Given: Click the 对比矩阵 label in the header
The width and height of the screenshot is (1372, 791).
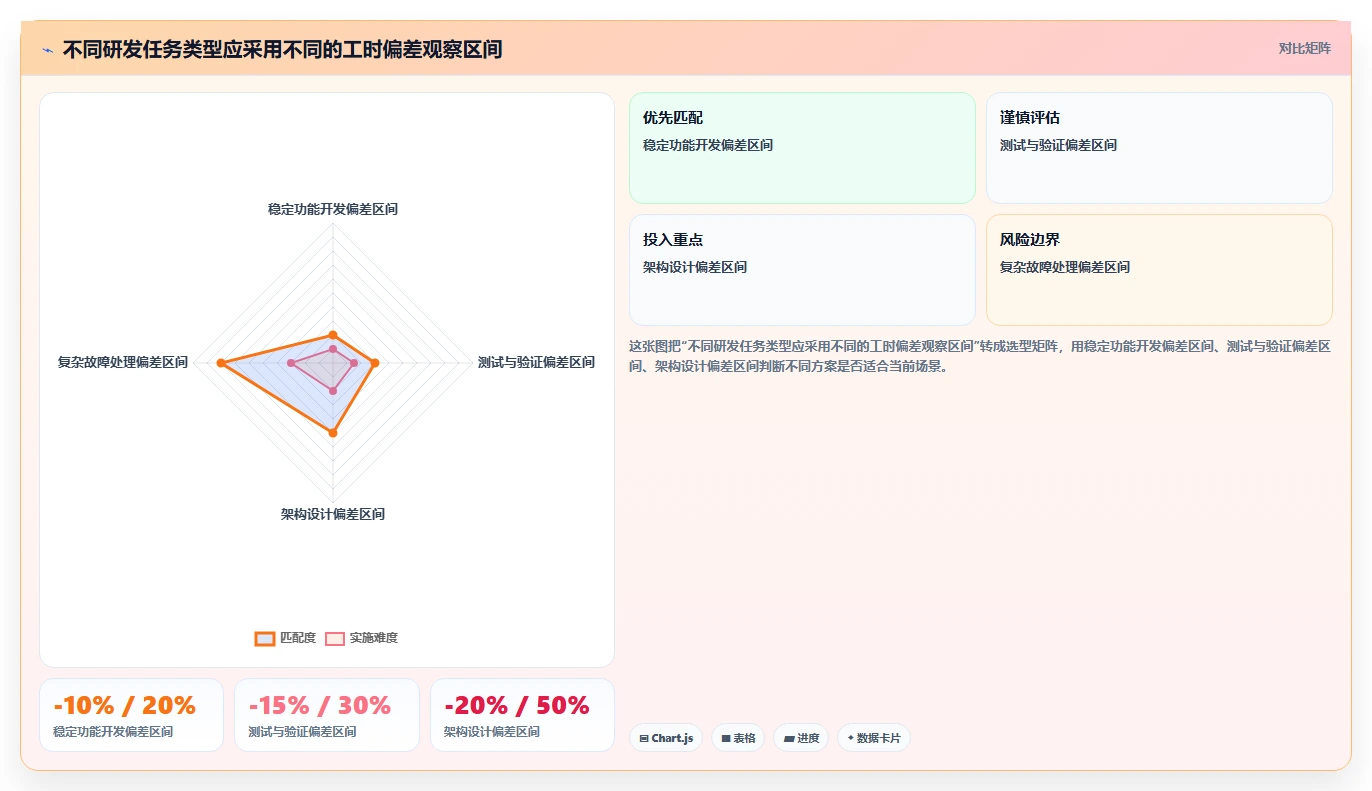Looking at the screenshot, I should [1304, 48].
